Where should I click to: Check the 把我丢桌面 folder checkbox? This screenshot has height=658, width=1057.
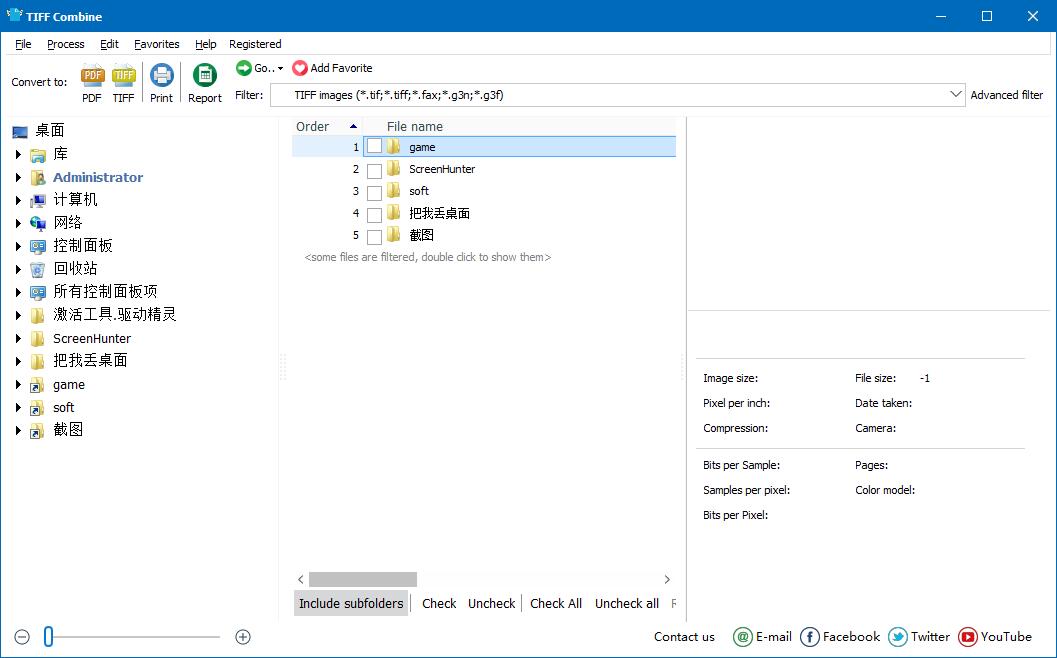tap(374, 215)
